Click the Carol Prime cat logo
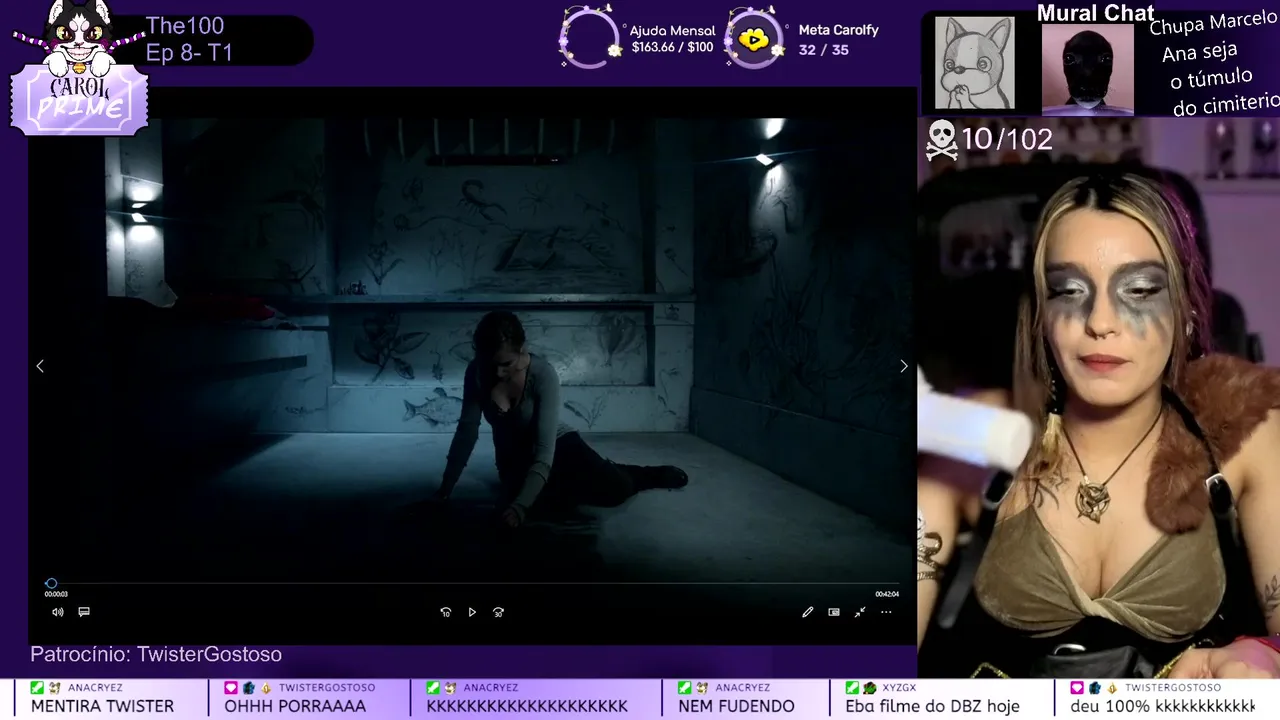 [x=78, y=68]
